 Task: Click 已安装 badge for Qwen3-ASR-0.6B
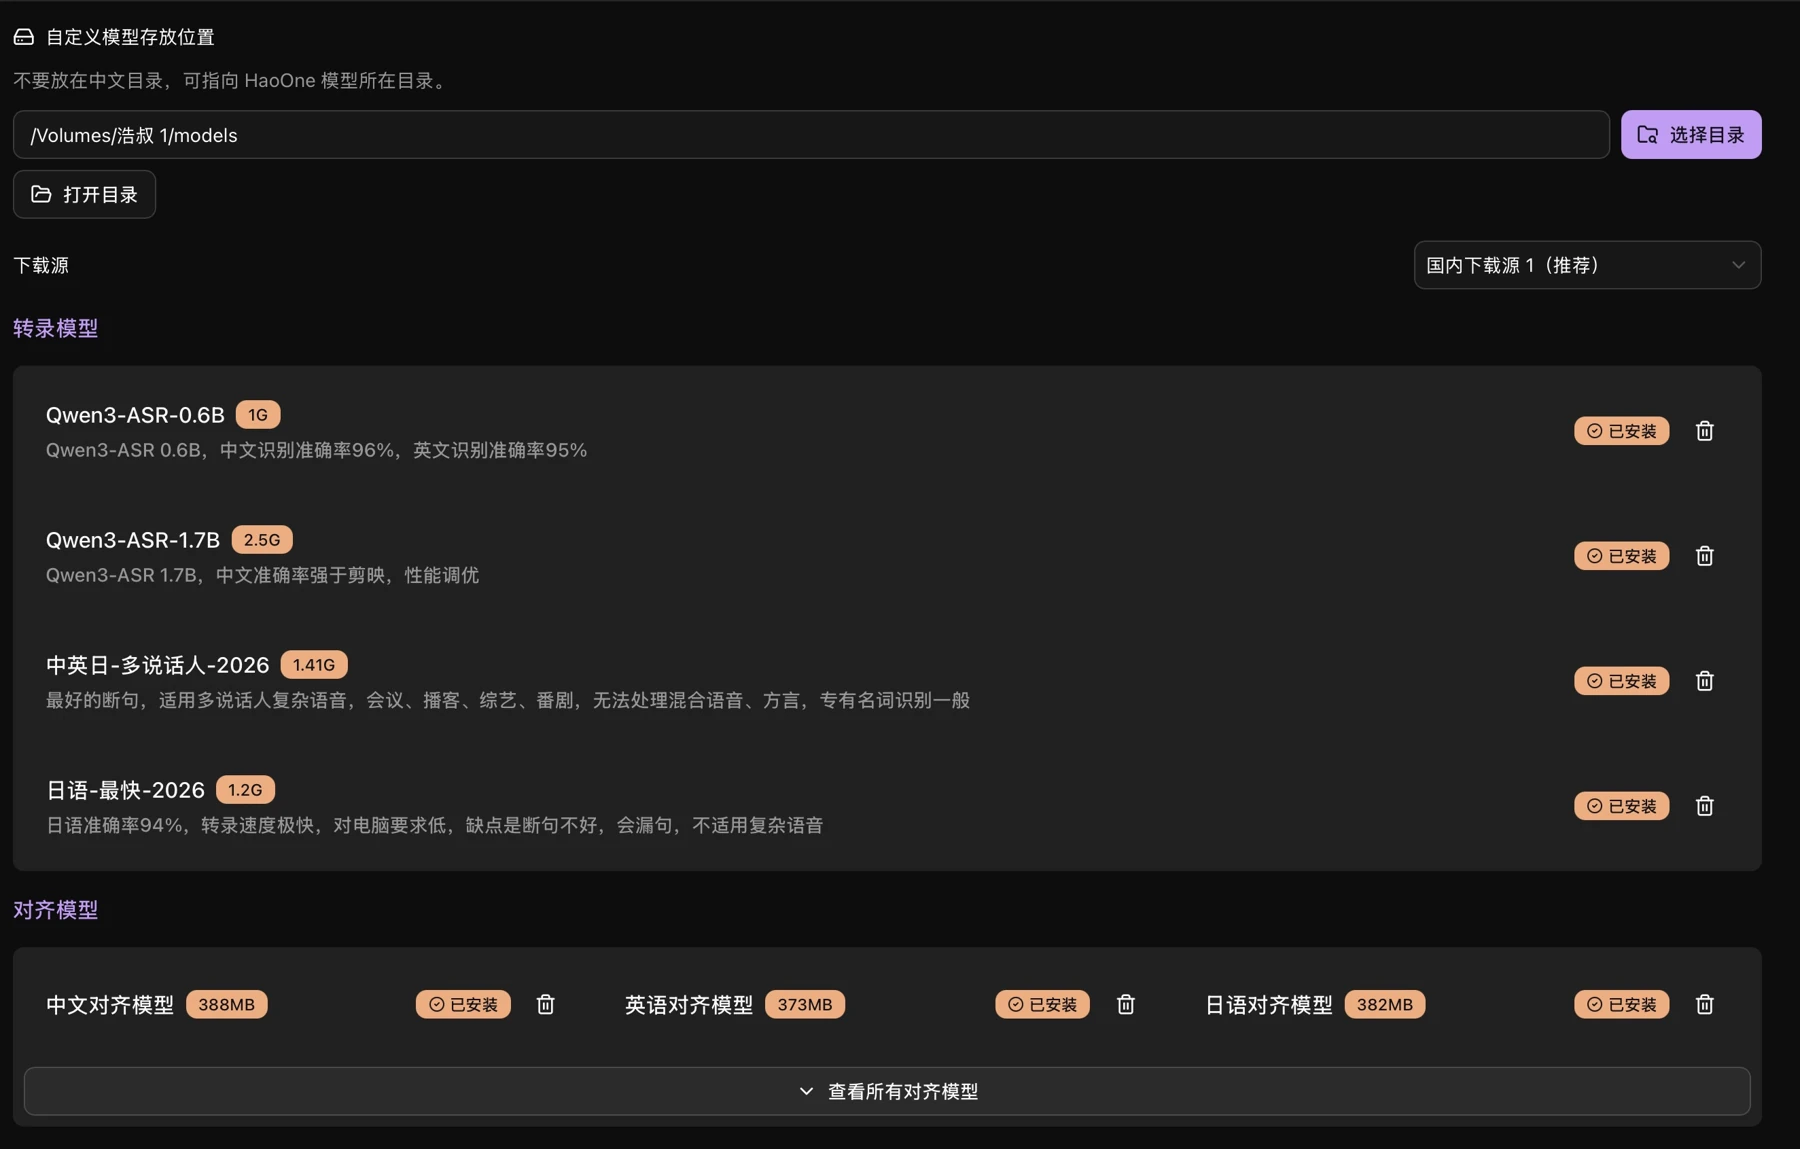[1621, 431]
